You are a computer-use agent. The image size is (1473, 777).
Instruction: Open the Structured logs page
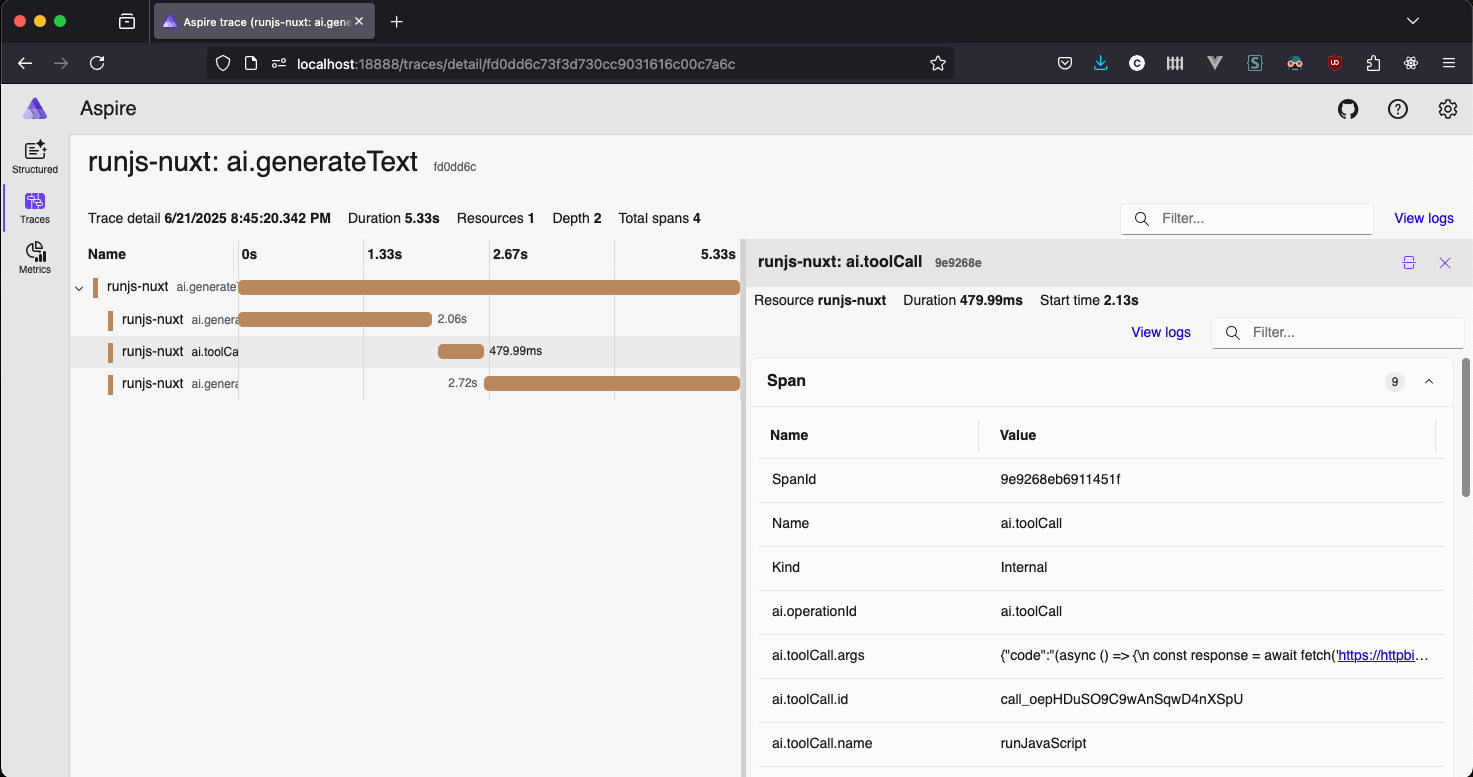(x=35, y=157)
